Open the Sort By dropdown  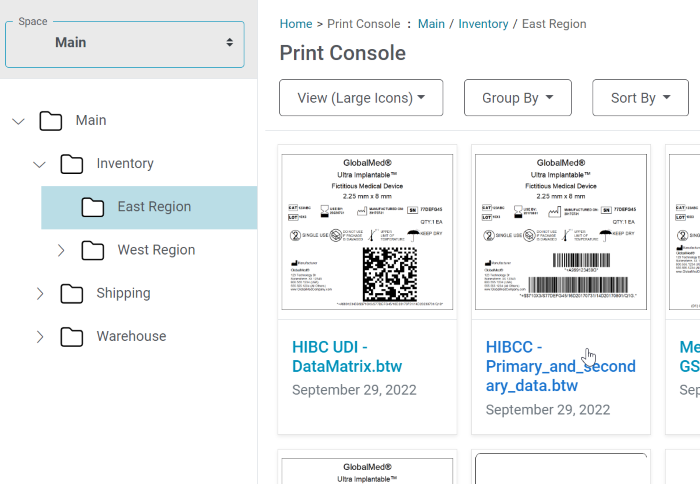point(640,97)
